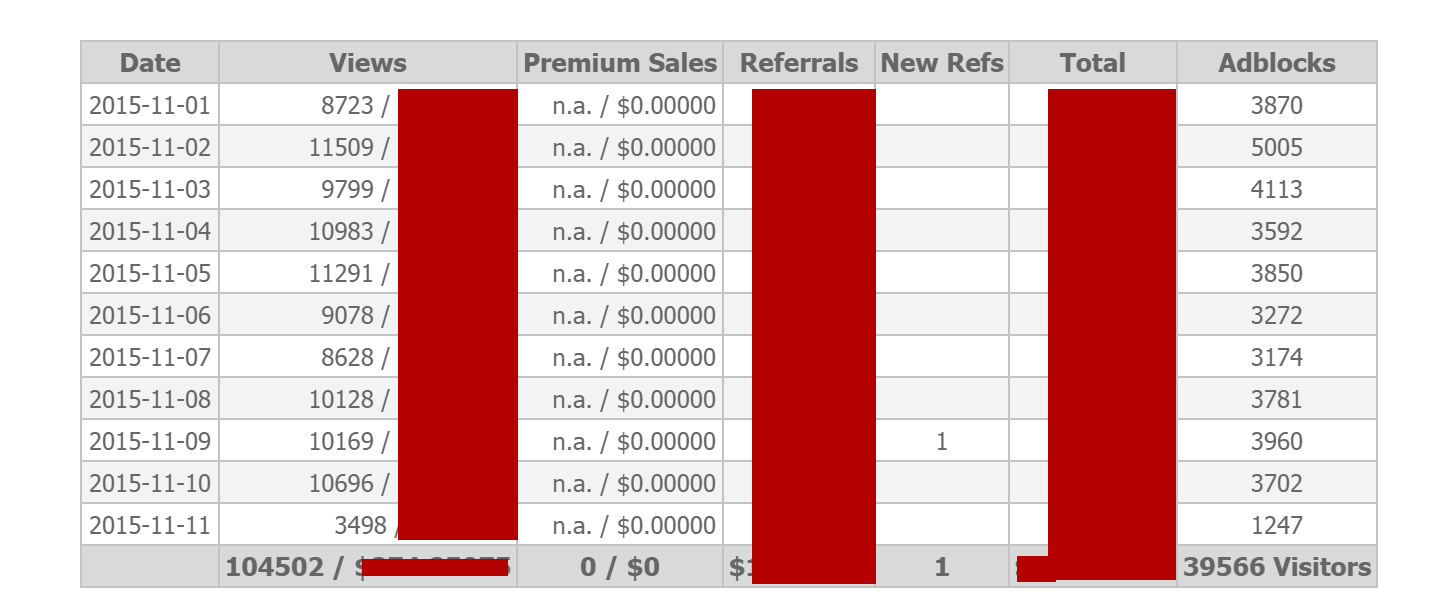This screenshot has width=1444, height=608.
Task: Select the 2015-11-01 date cell
Action: (x=150, y=105)
